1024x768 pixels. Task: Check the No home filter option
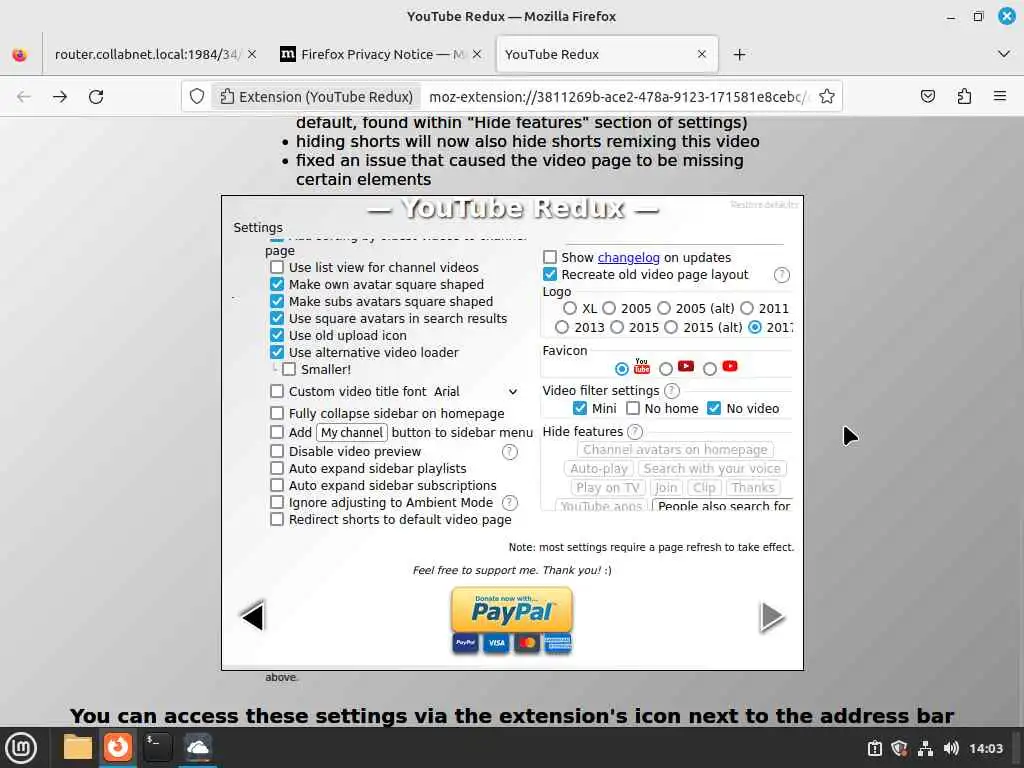pyautogui.click(x=632, y=408)
